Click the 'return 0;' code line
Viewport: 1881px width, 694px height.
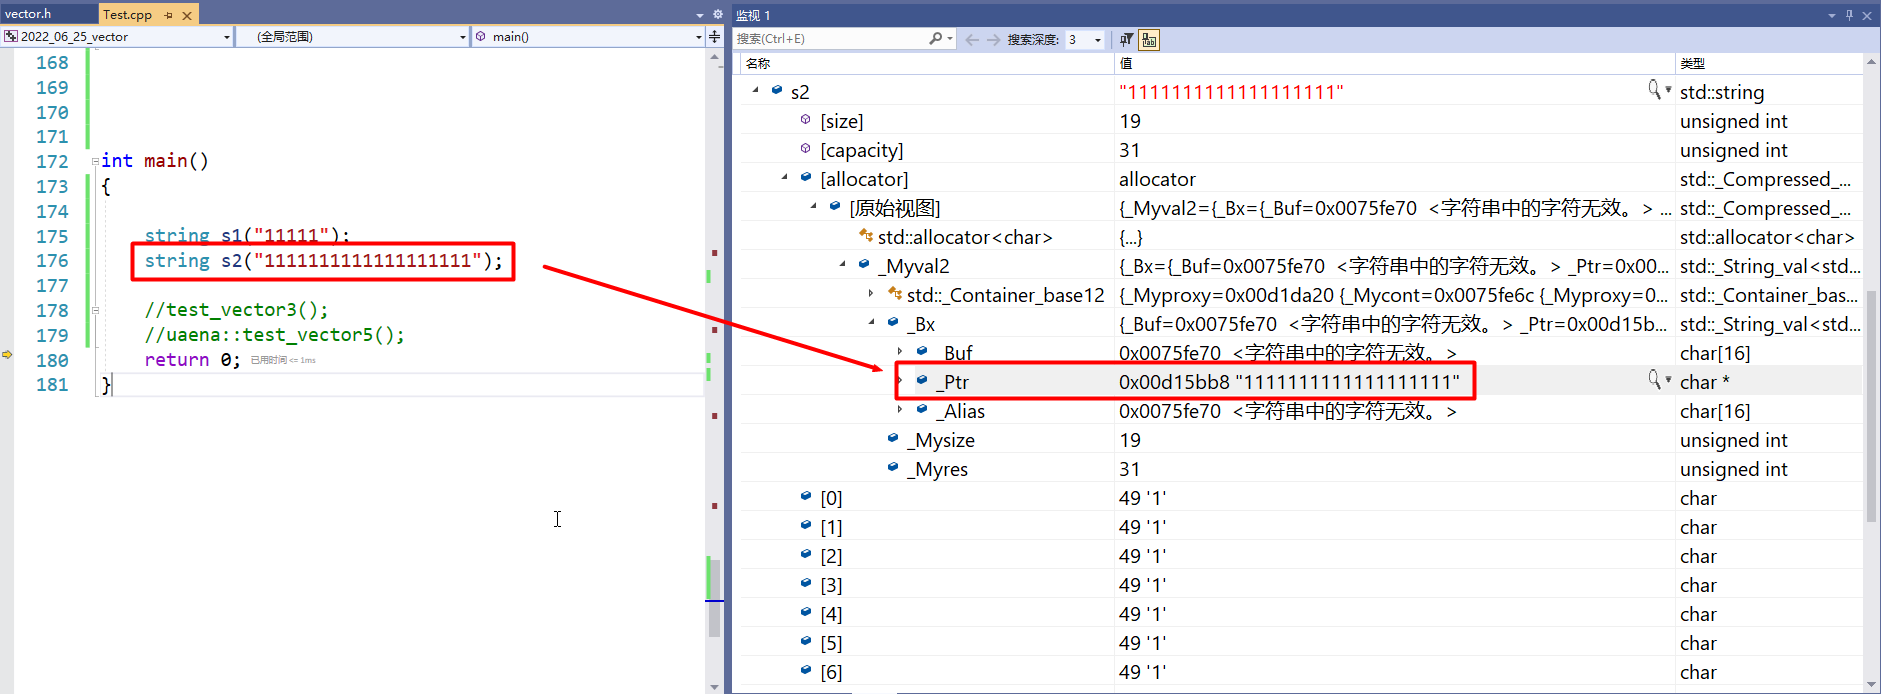[192, 359]
